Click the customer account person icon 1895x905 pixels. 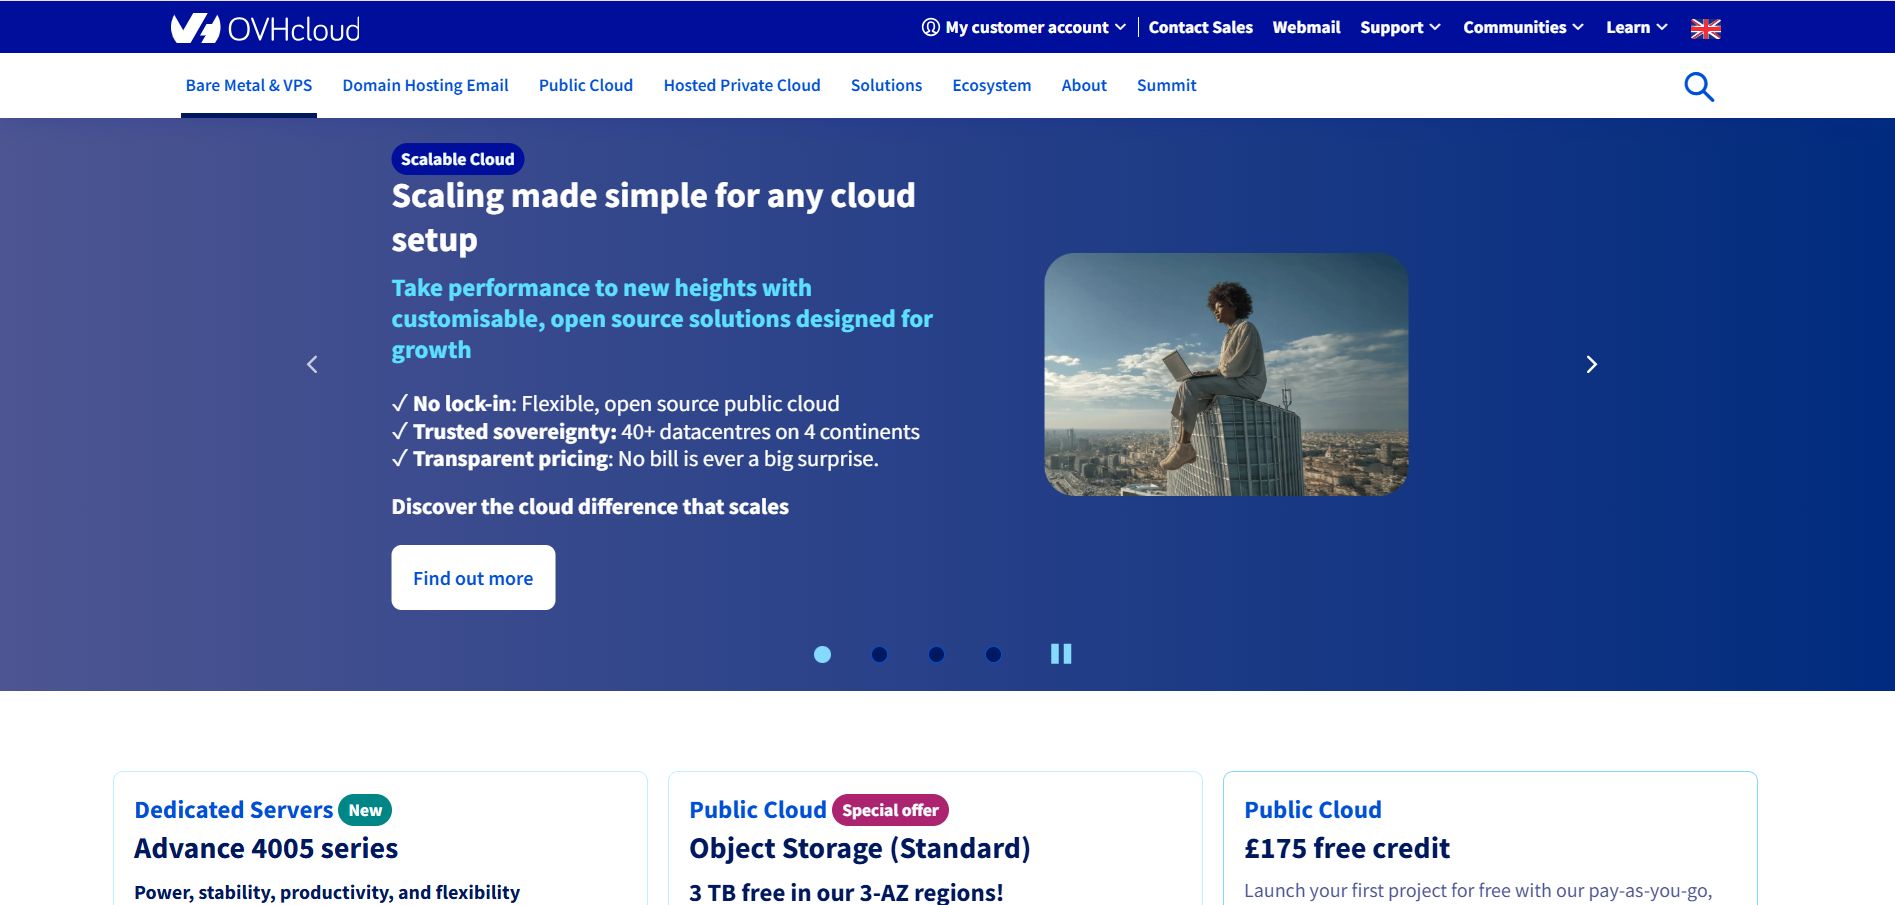pyautogui.click(x=930, y=27)
